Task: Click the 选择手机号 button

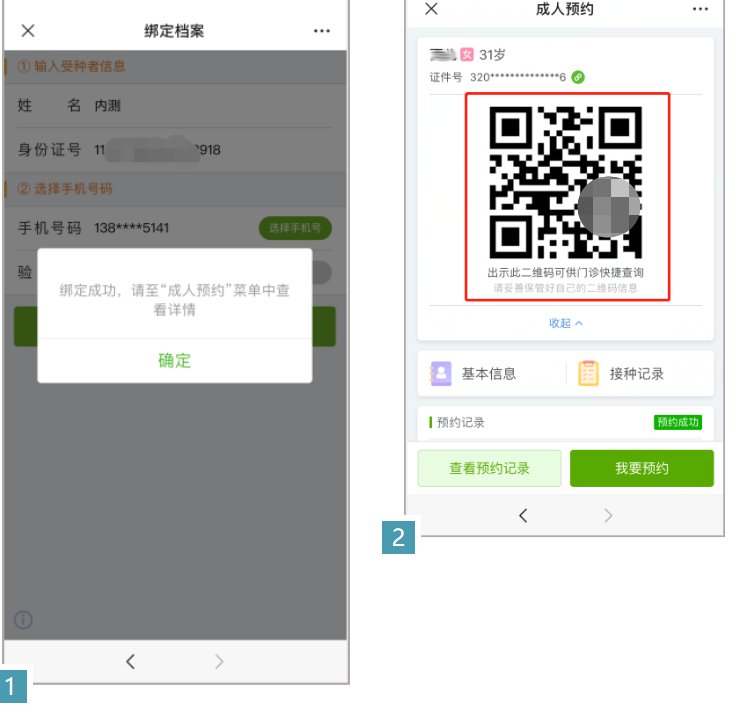Action: coord(295,228)
